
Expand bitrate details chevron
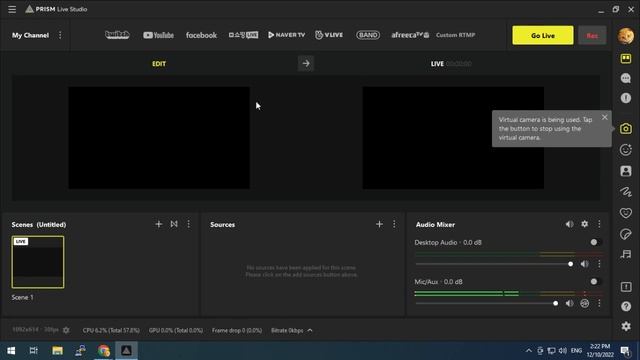tap(310, 330)
